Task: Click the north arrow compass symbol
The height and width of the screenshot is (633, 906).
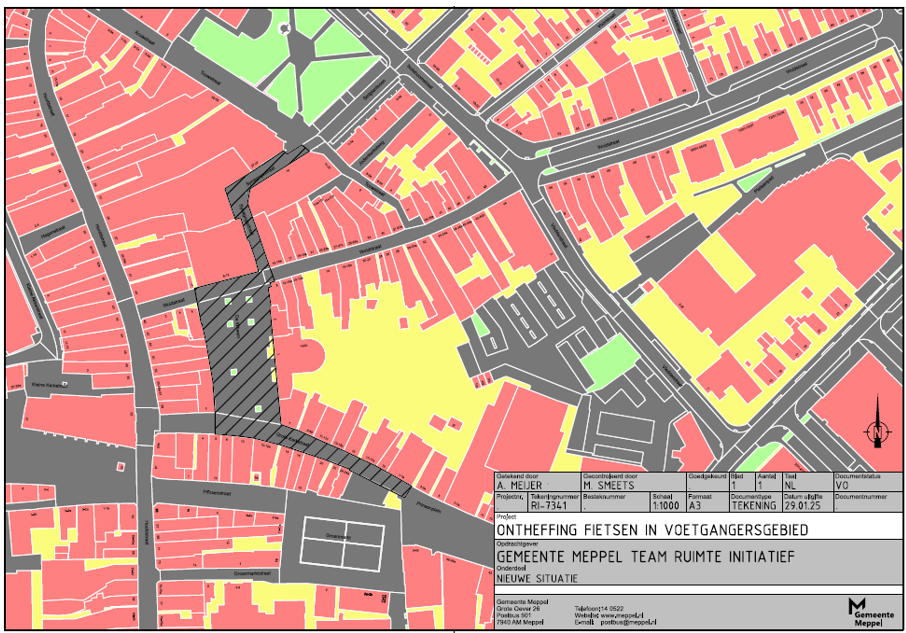Action: (x=877, y=428)
